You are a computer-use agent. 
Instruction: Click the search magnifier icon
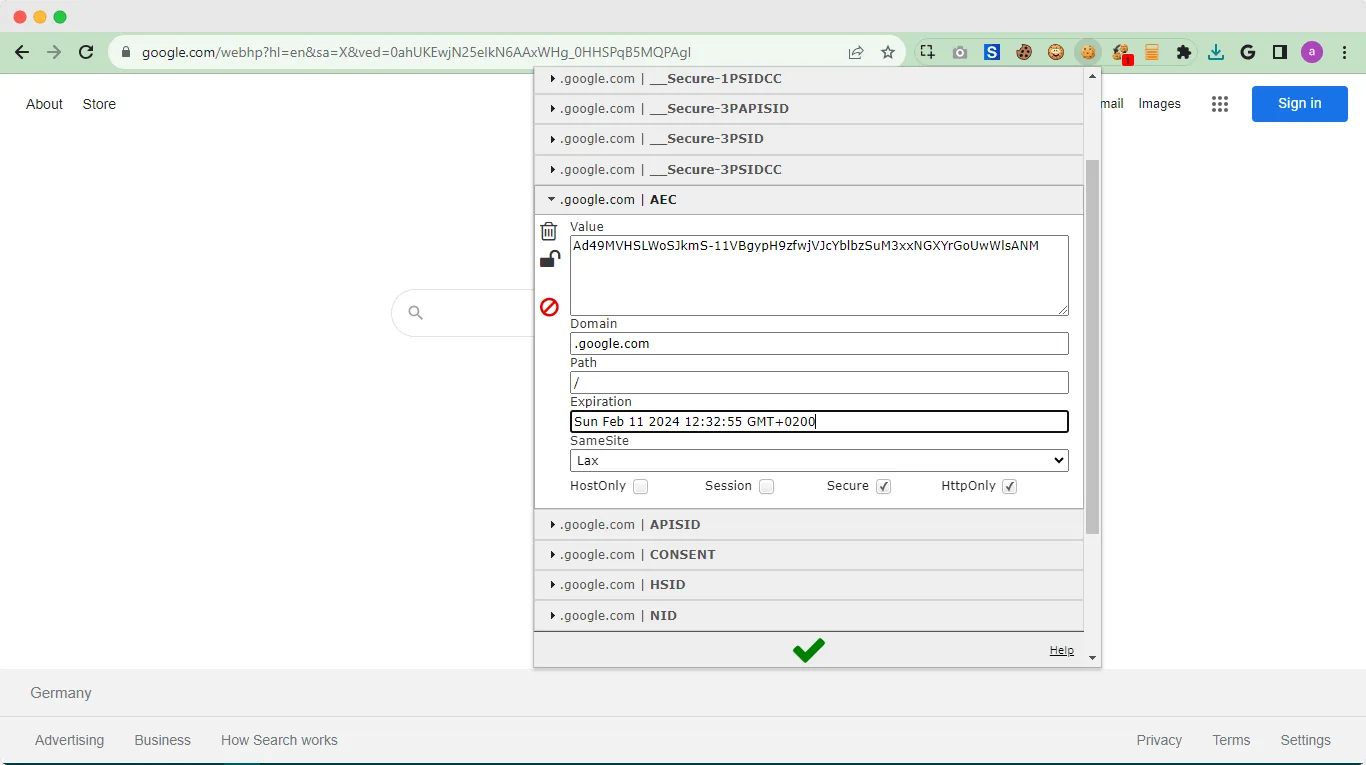416,313
